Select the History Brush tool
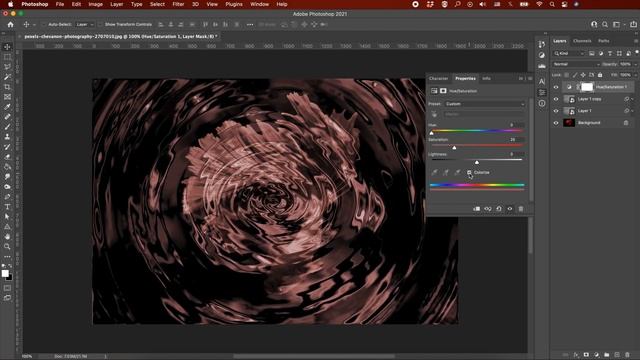640x360 pixels. point(7,147)
